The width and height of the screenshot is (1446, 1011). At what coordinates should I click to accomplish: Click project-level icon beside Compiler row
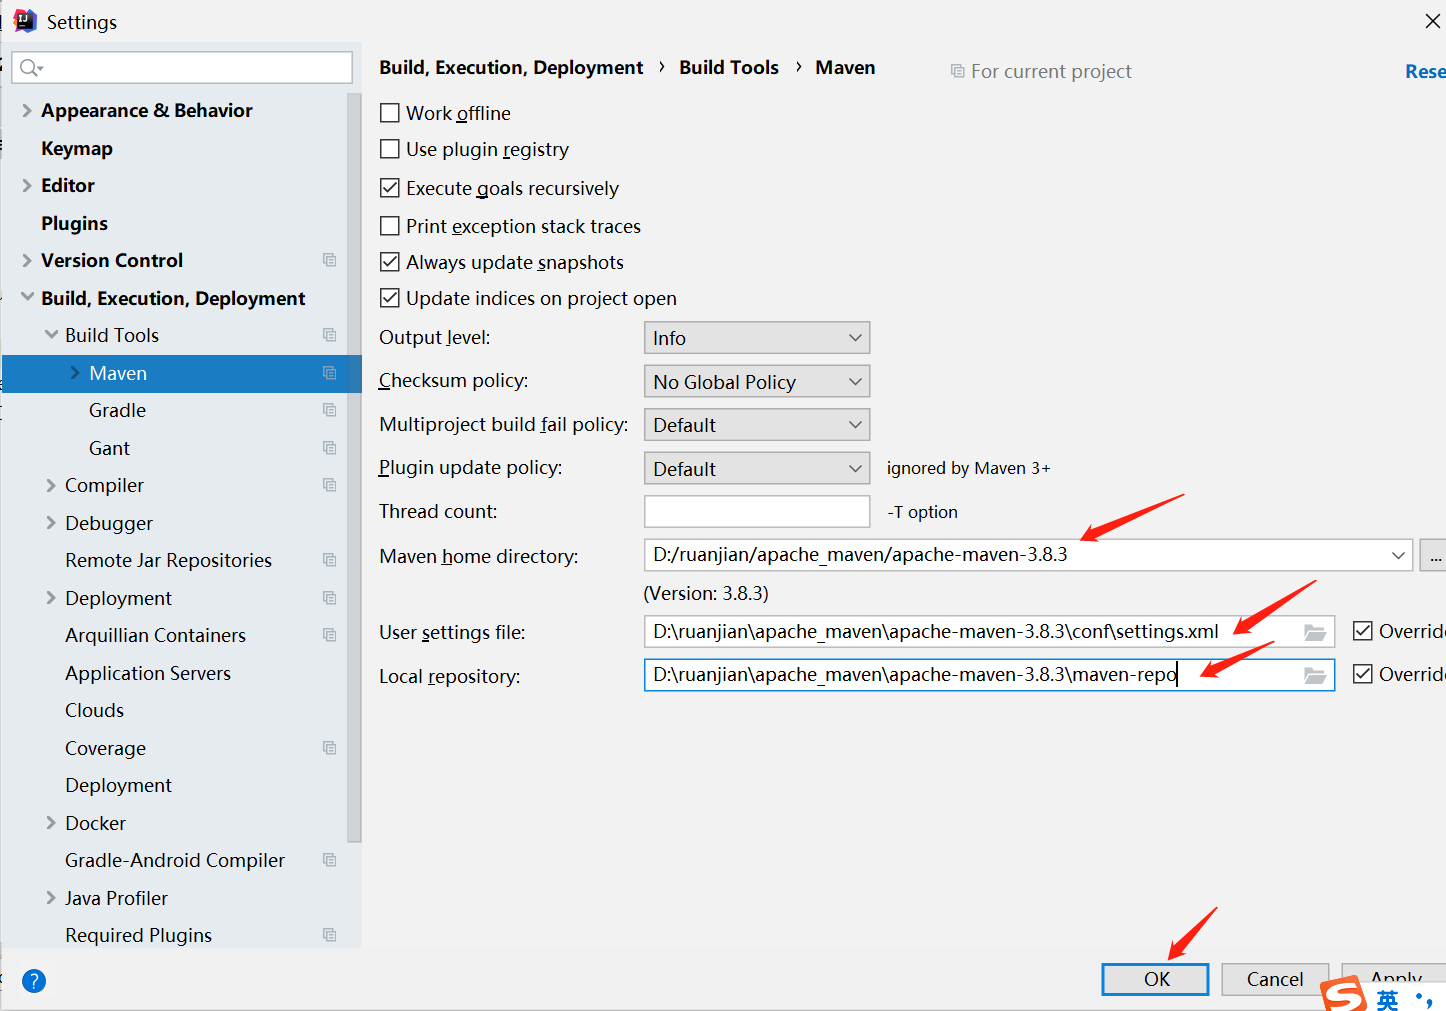(329, 485)
